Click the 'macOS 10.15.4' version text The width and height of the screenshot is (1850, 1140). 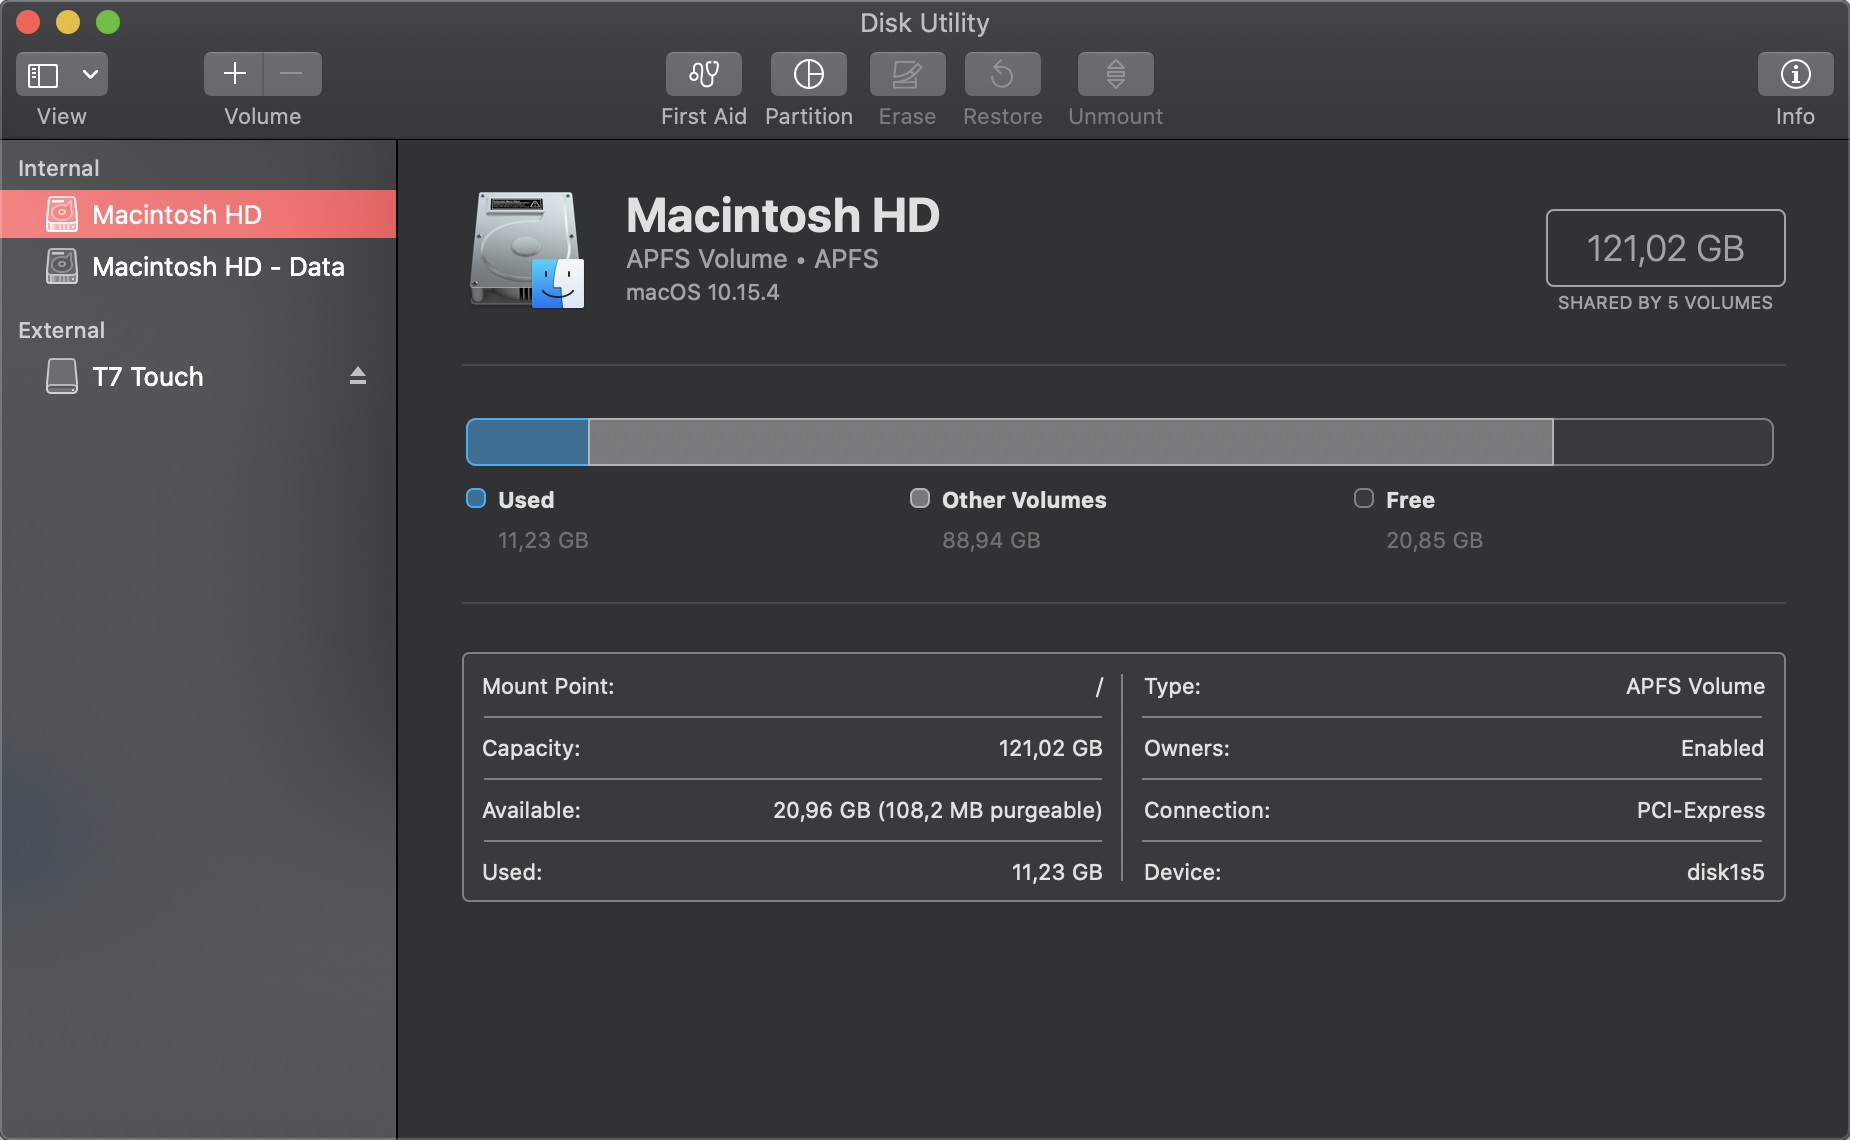(702, 293)
